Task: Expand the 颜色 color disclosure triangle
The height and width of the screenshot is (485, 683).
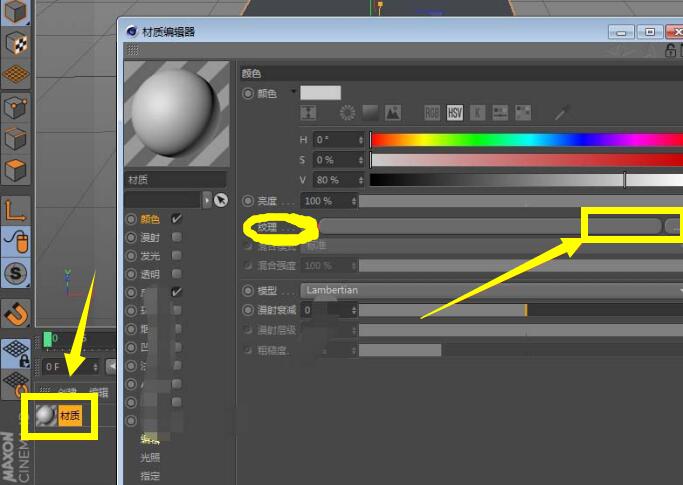Action: [293, 92]
